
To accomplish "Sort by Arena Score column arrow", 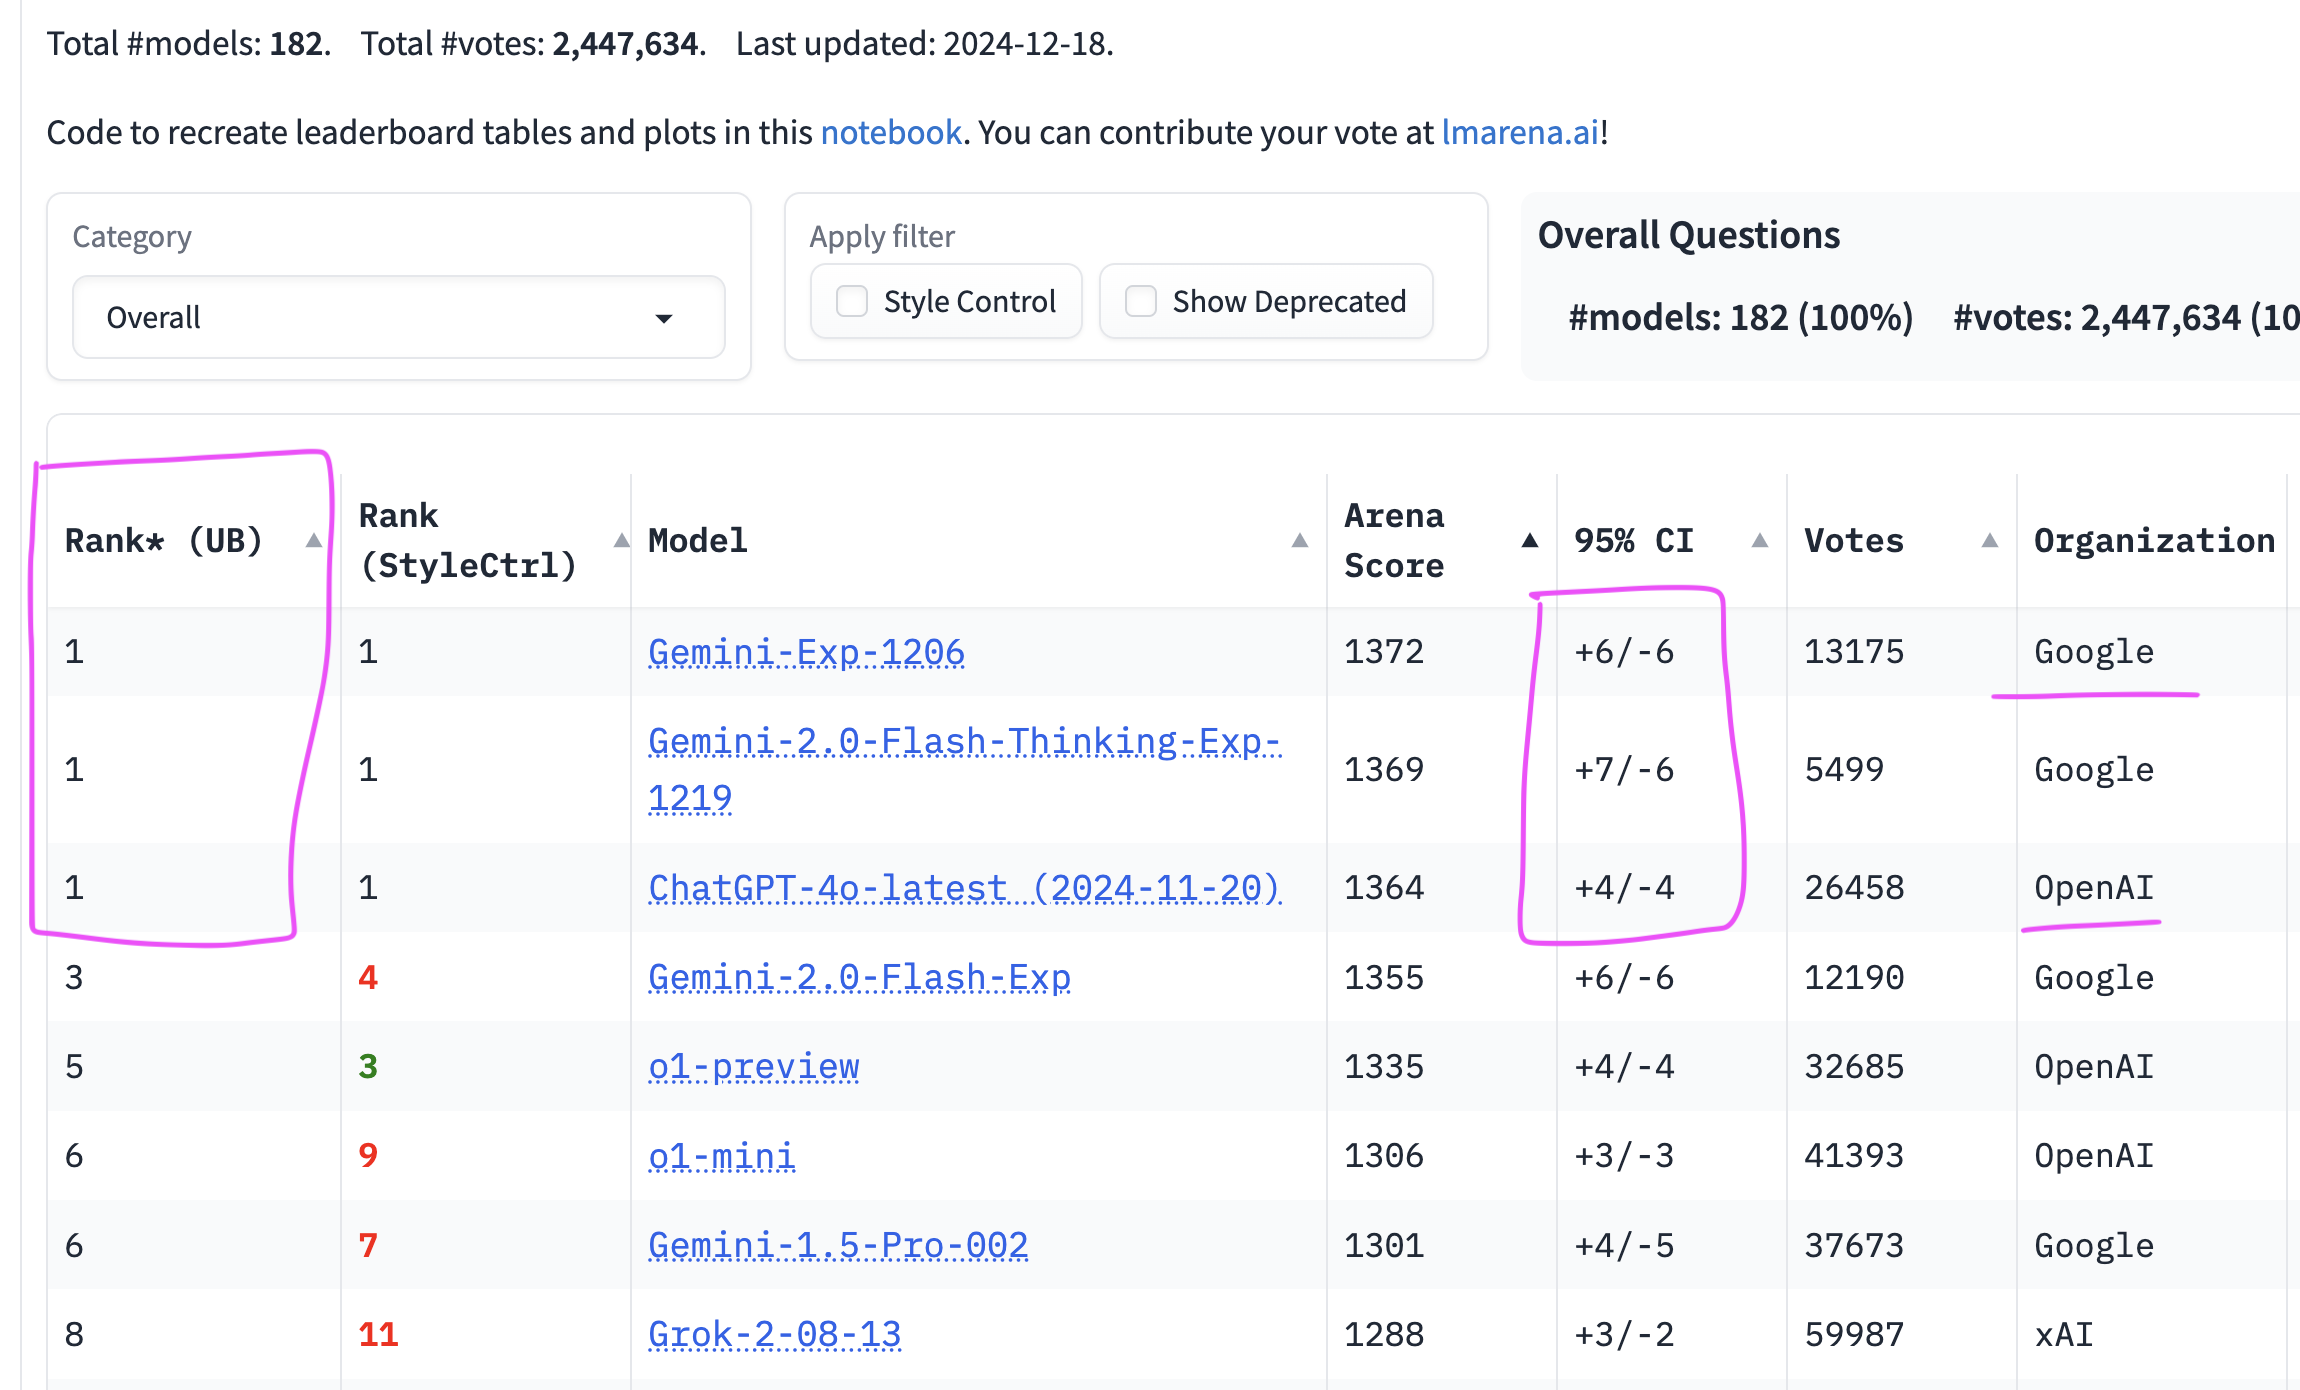I will point(1529,540).
